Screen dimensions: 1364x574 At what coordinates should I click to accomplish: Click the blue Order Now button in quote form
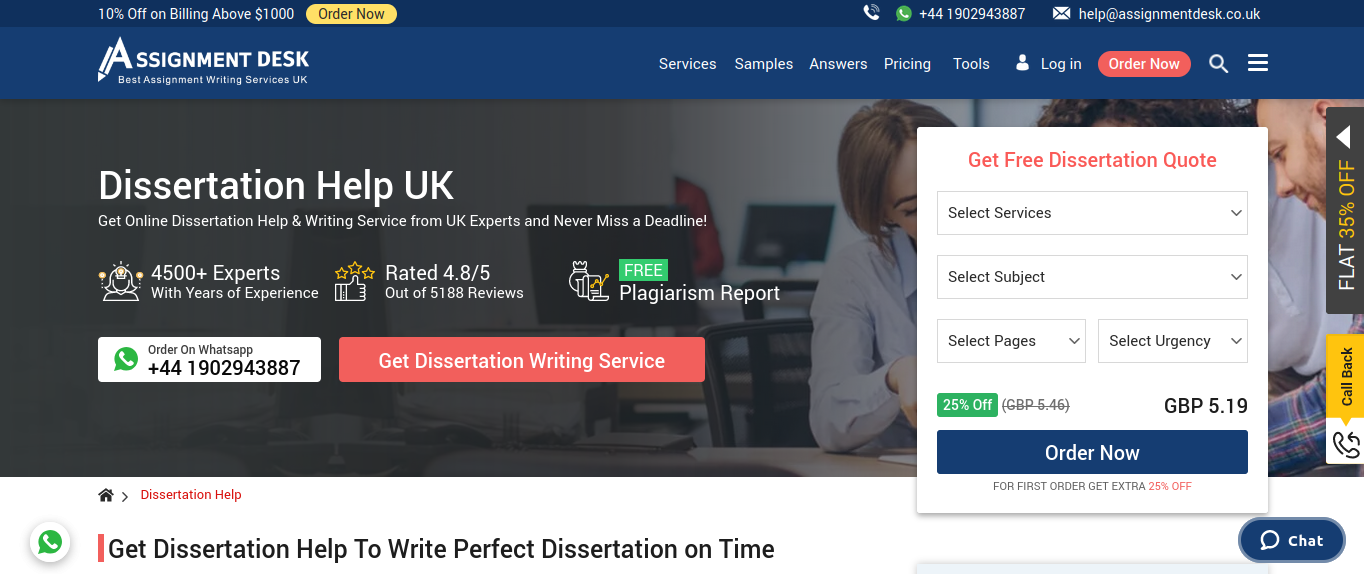point(1092,452)
